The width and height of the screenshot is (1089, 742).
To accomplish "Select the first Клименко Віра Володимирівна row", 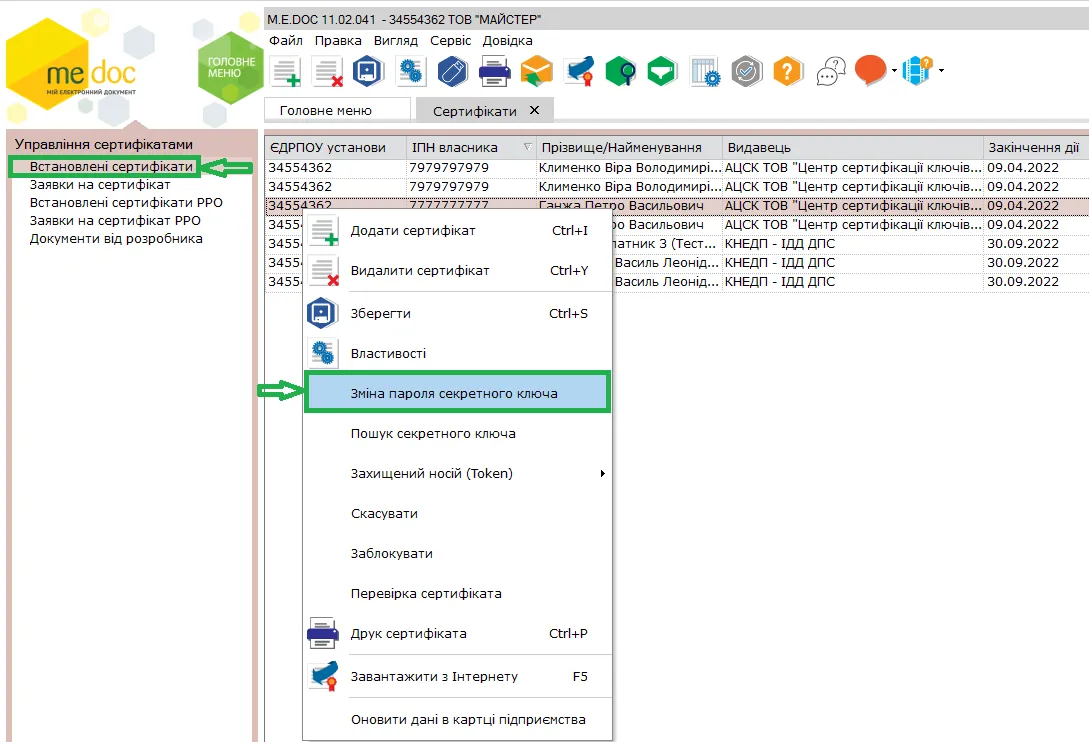I will click(676, 167).
